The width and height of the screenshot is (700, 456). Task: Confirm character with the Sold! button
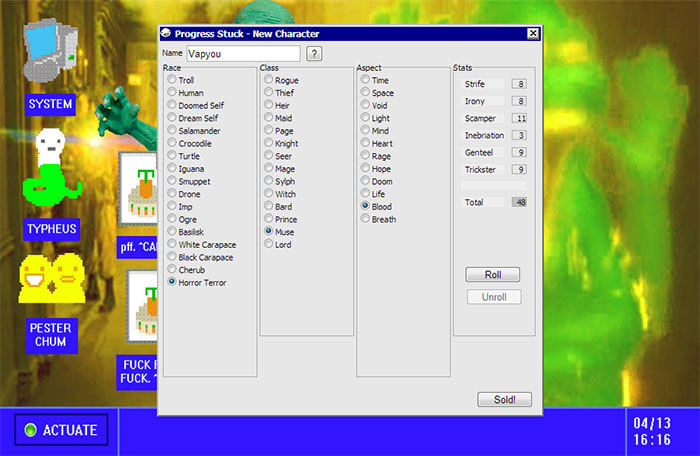tap(504, 399)
